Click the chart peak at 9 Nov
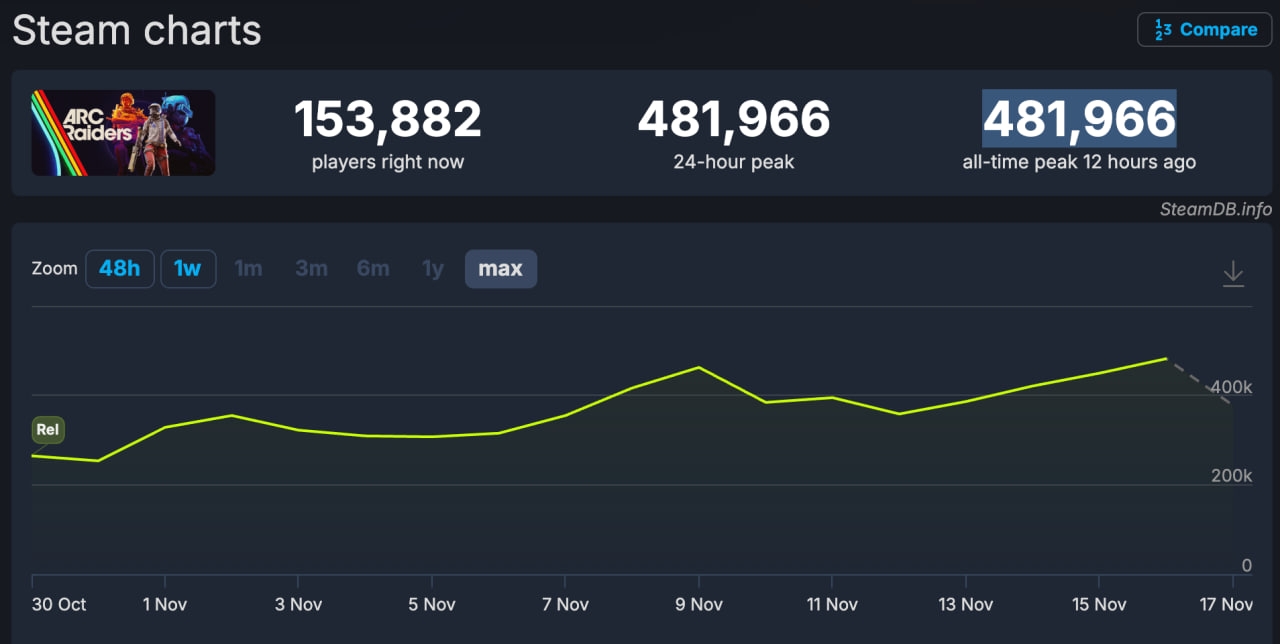The width and height of the screenshot is (1280, 644). click(x=698, y=368)
